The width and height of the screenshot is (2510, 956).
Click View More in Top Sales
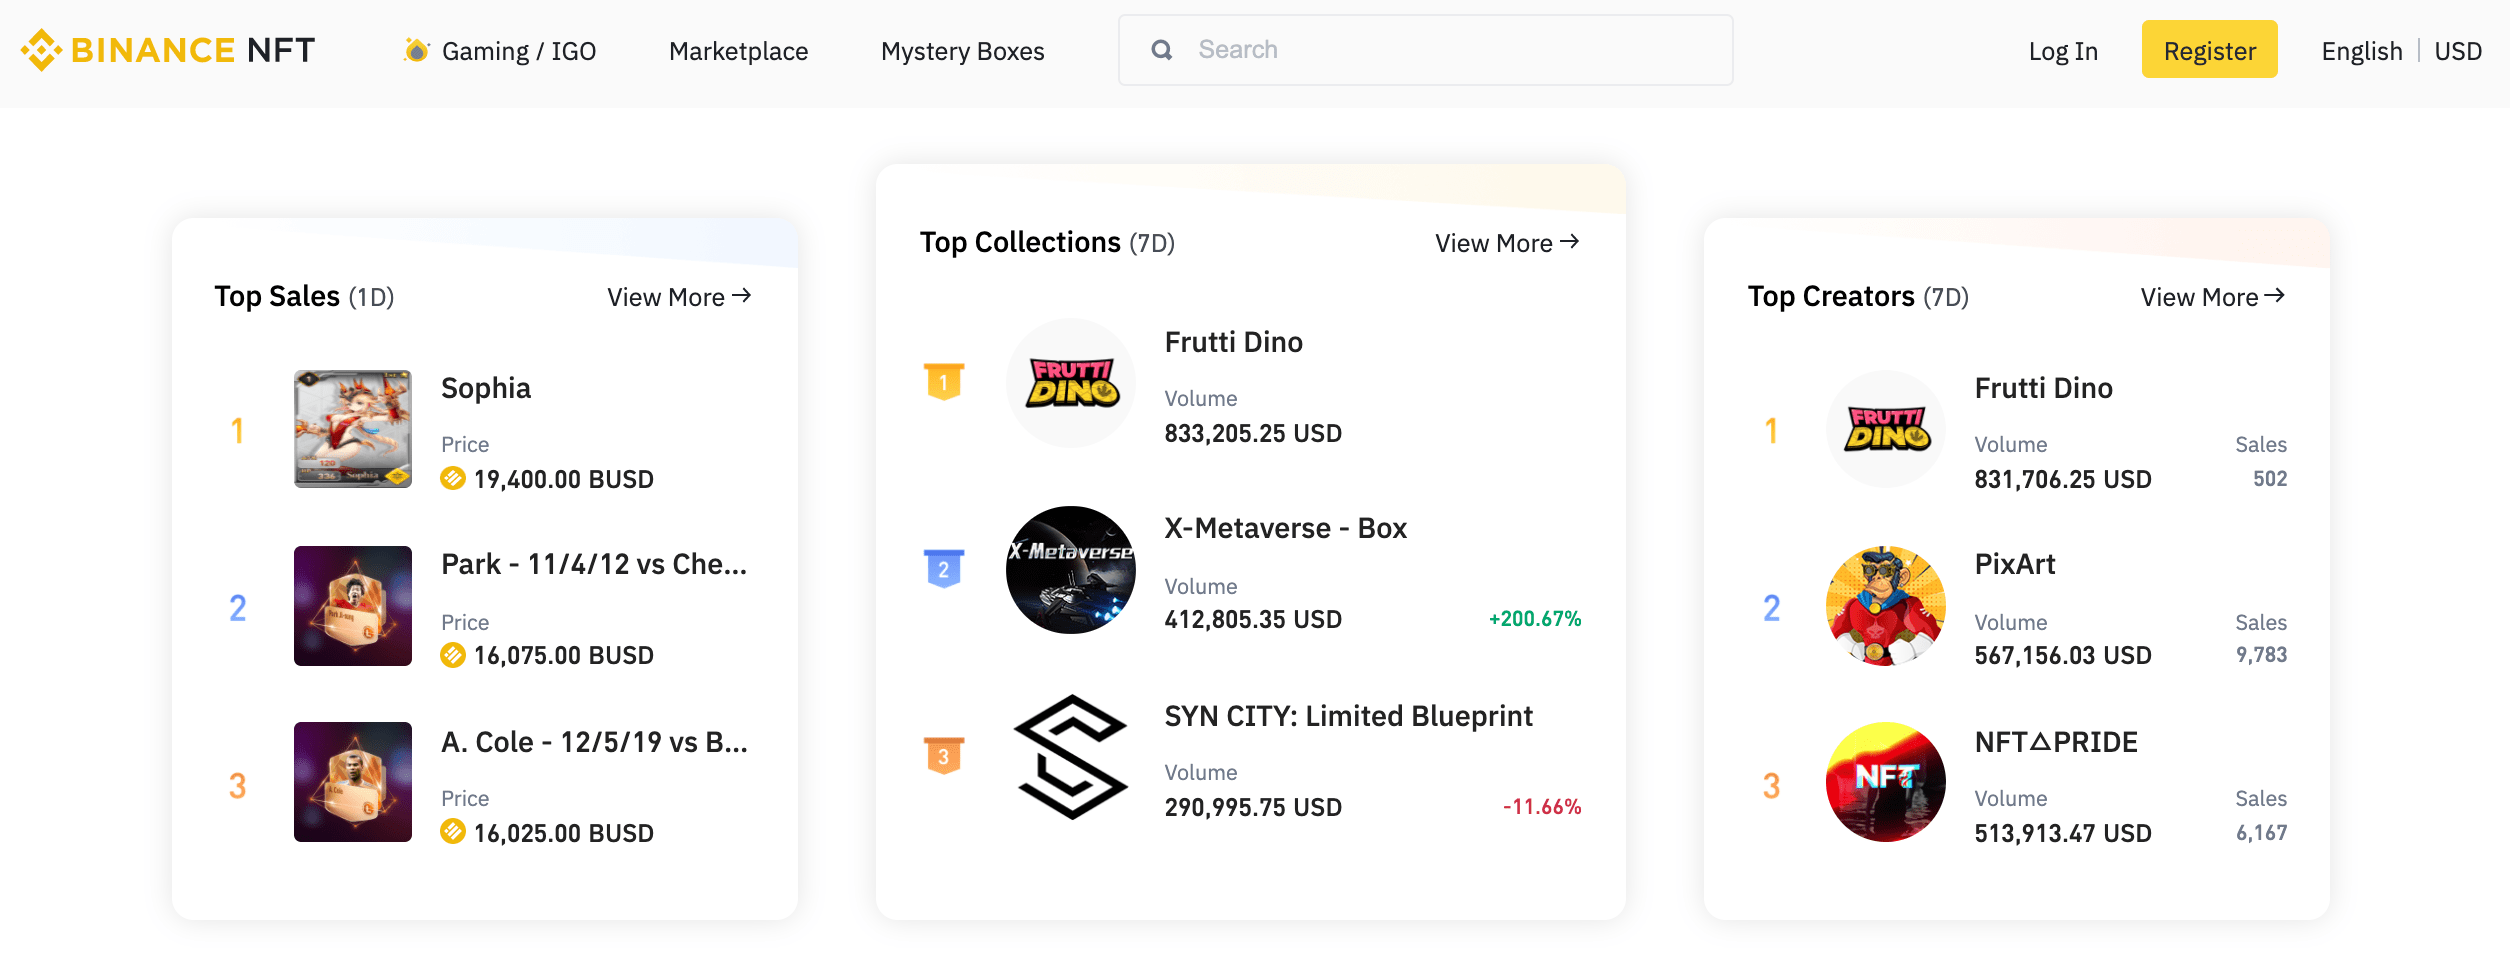pyautogui.click(x=679, y=297)
